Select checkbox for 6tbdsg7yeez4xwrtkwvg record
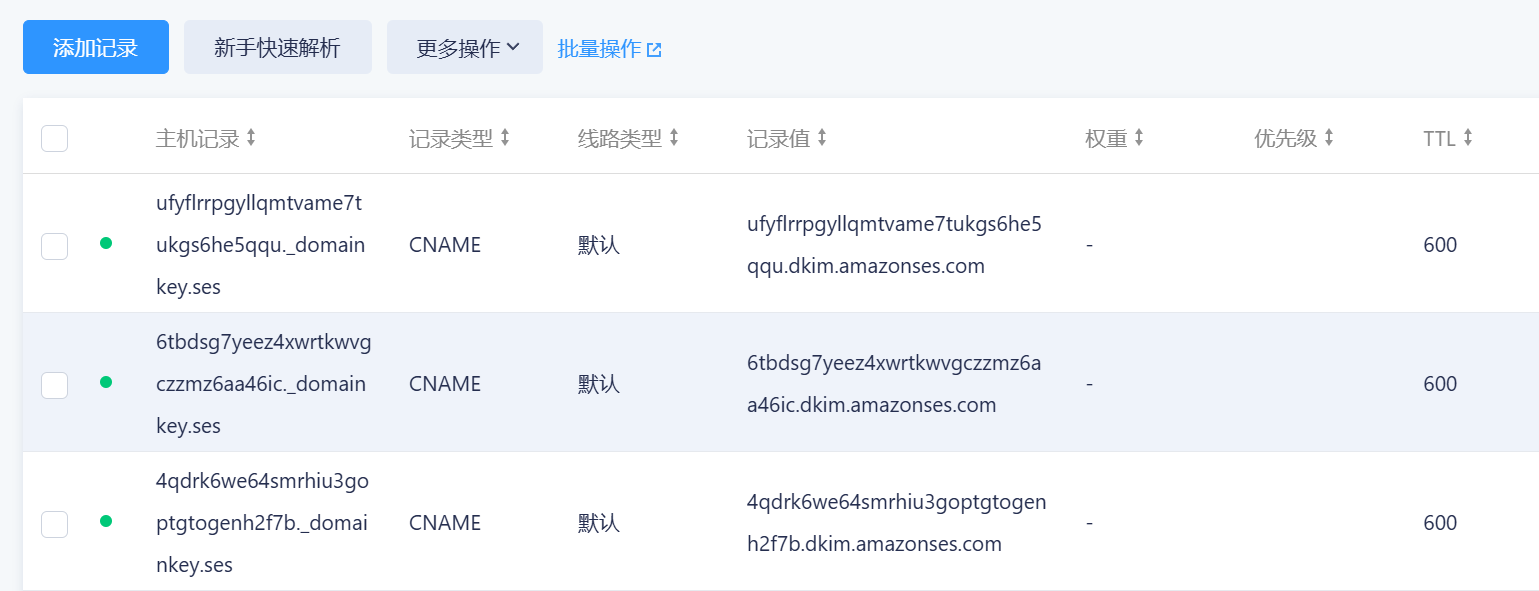 (x=54, y=384)
